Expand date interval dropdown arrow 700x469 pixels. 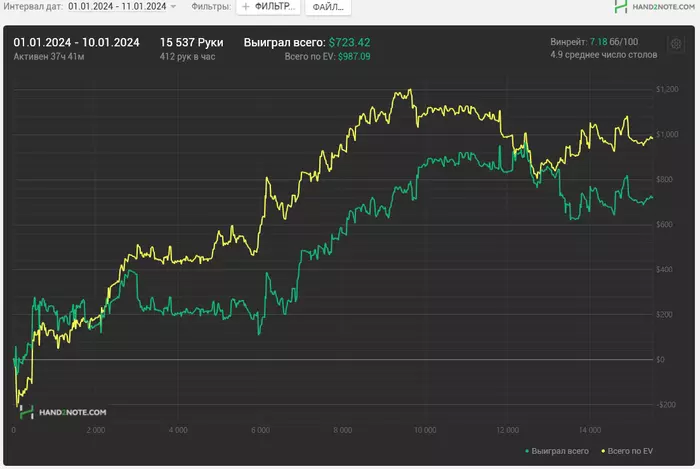(173, 7)
